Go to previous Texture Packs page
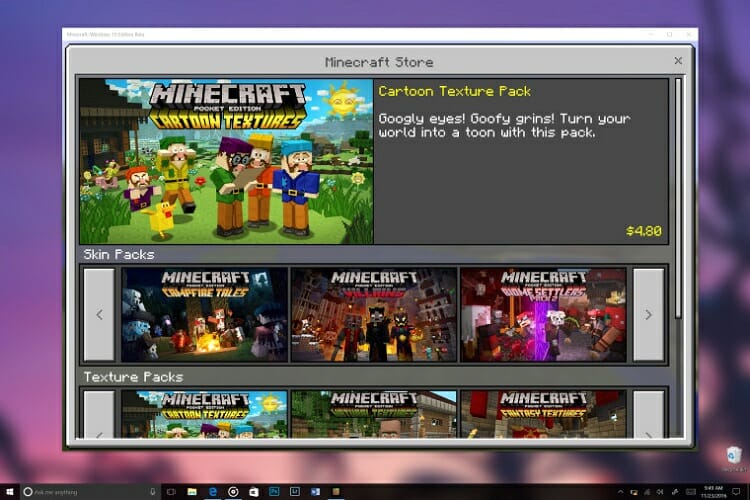 [x=99, y=415]
